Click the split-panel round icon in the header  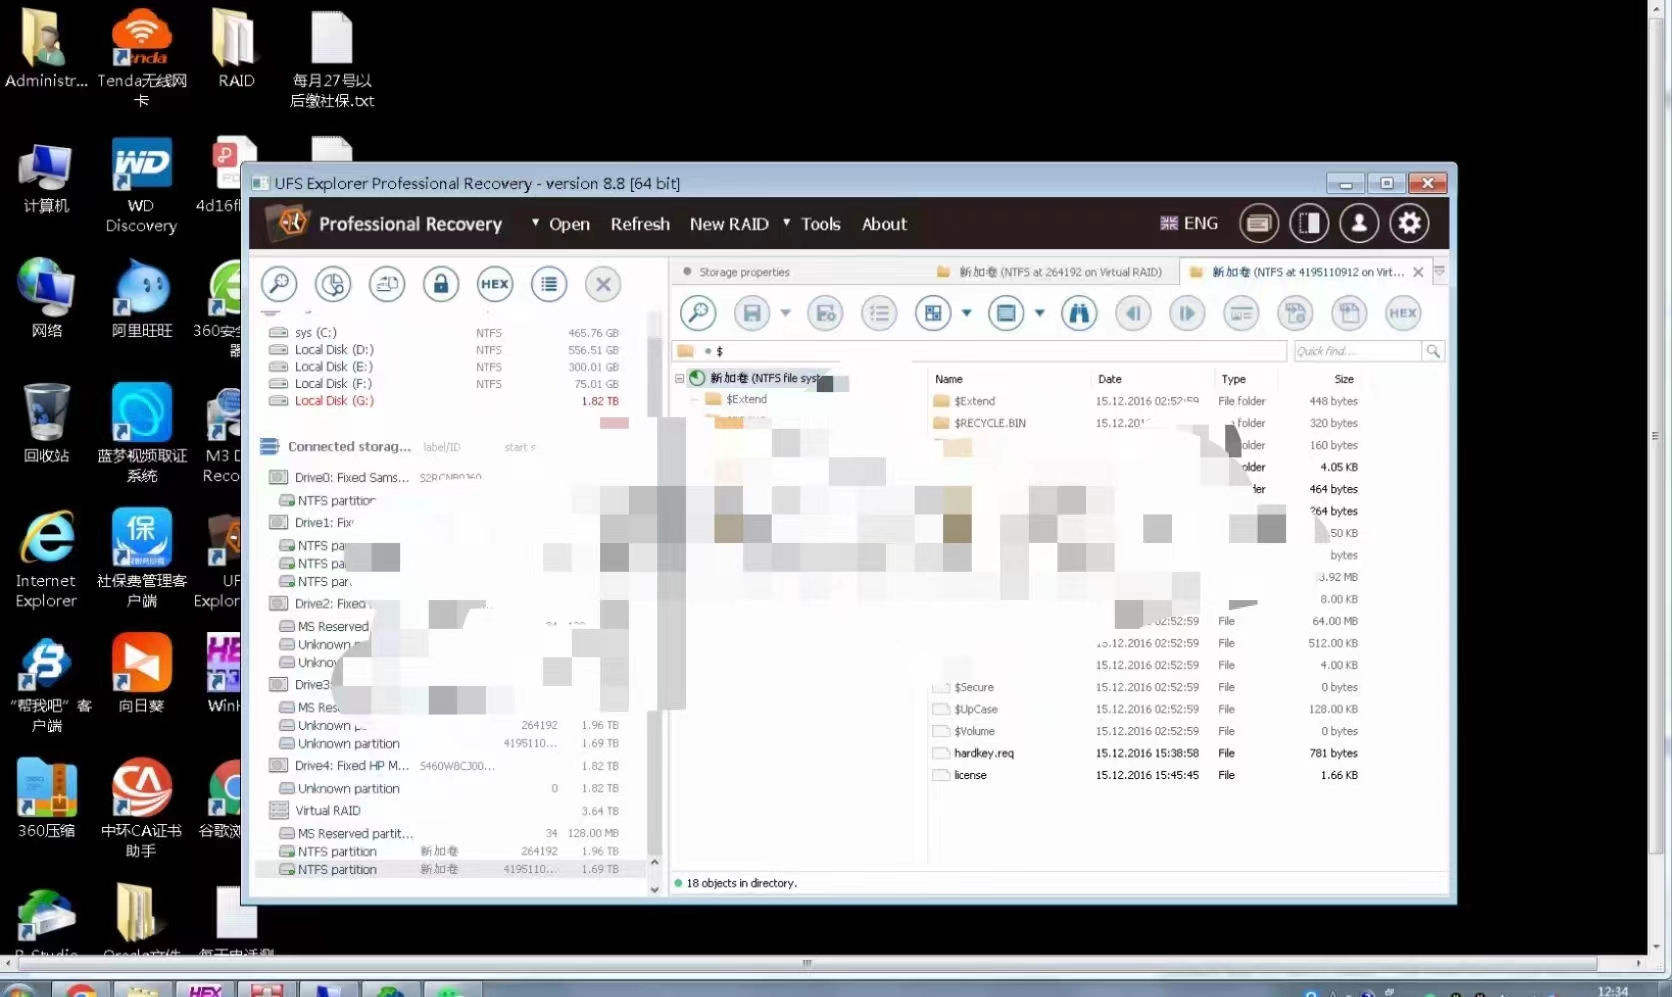coord(1309,223)
